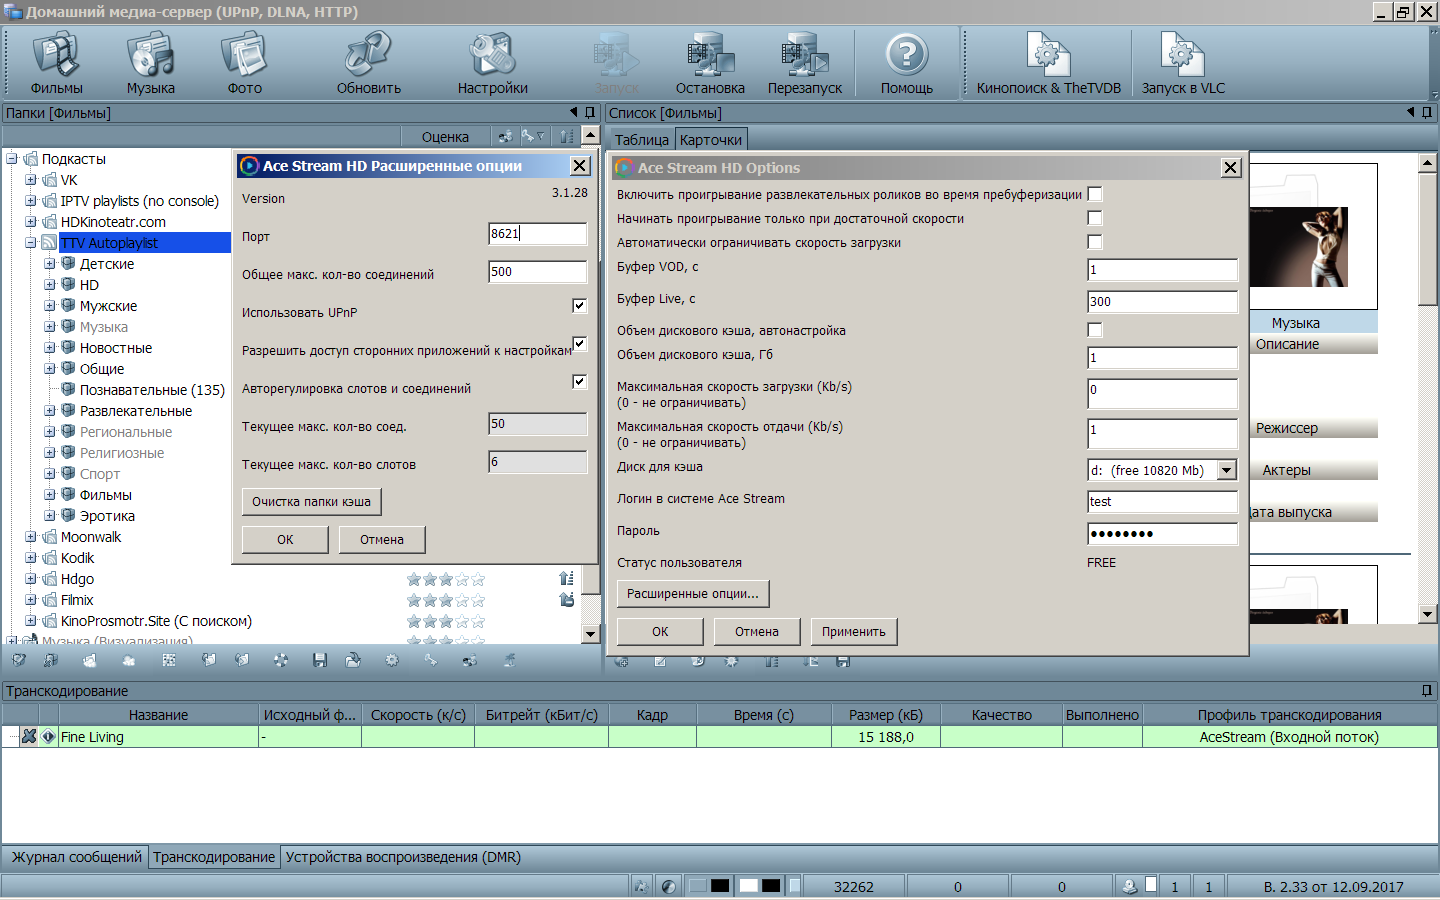
Task: Stop the server with Остановка icon
Action: coord(710,63)
